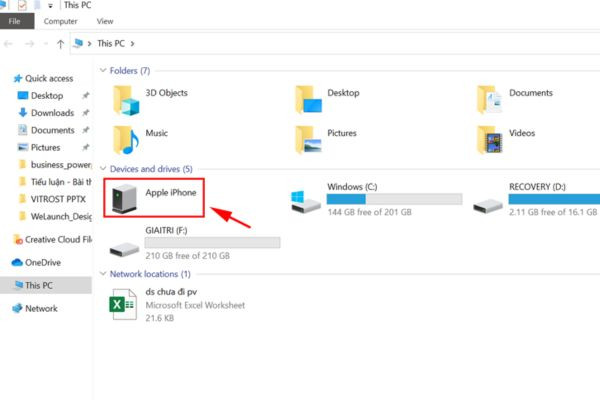Click the "210 GB free of 210 GB" text
This screenshot has height=400, width=600.
188,256
